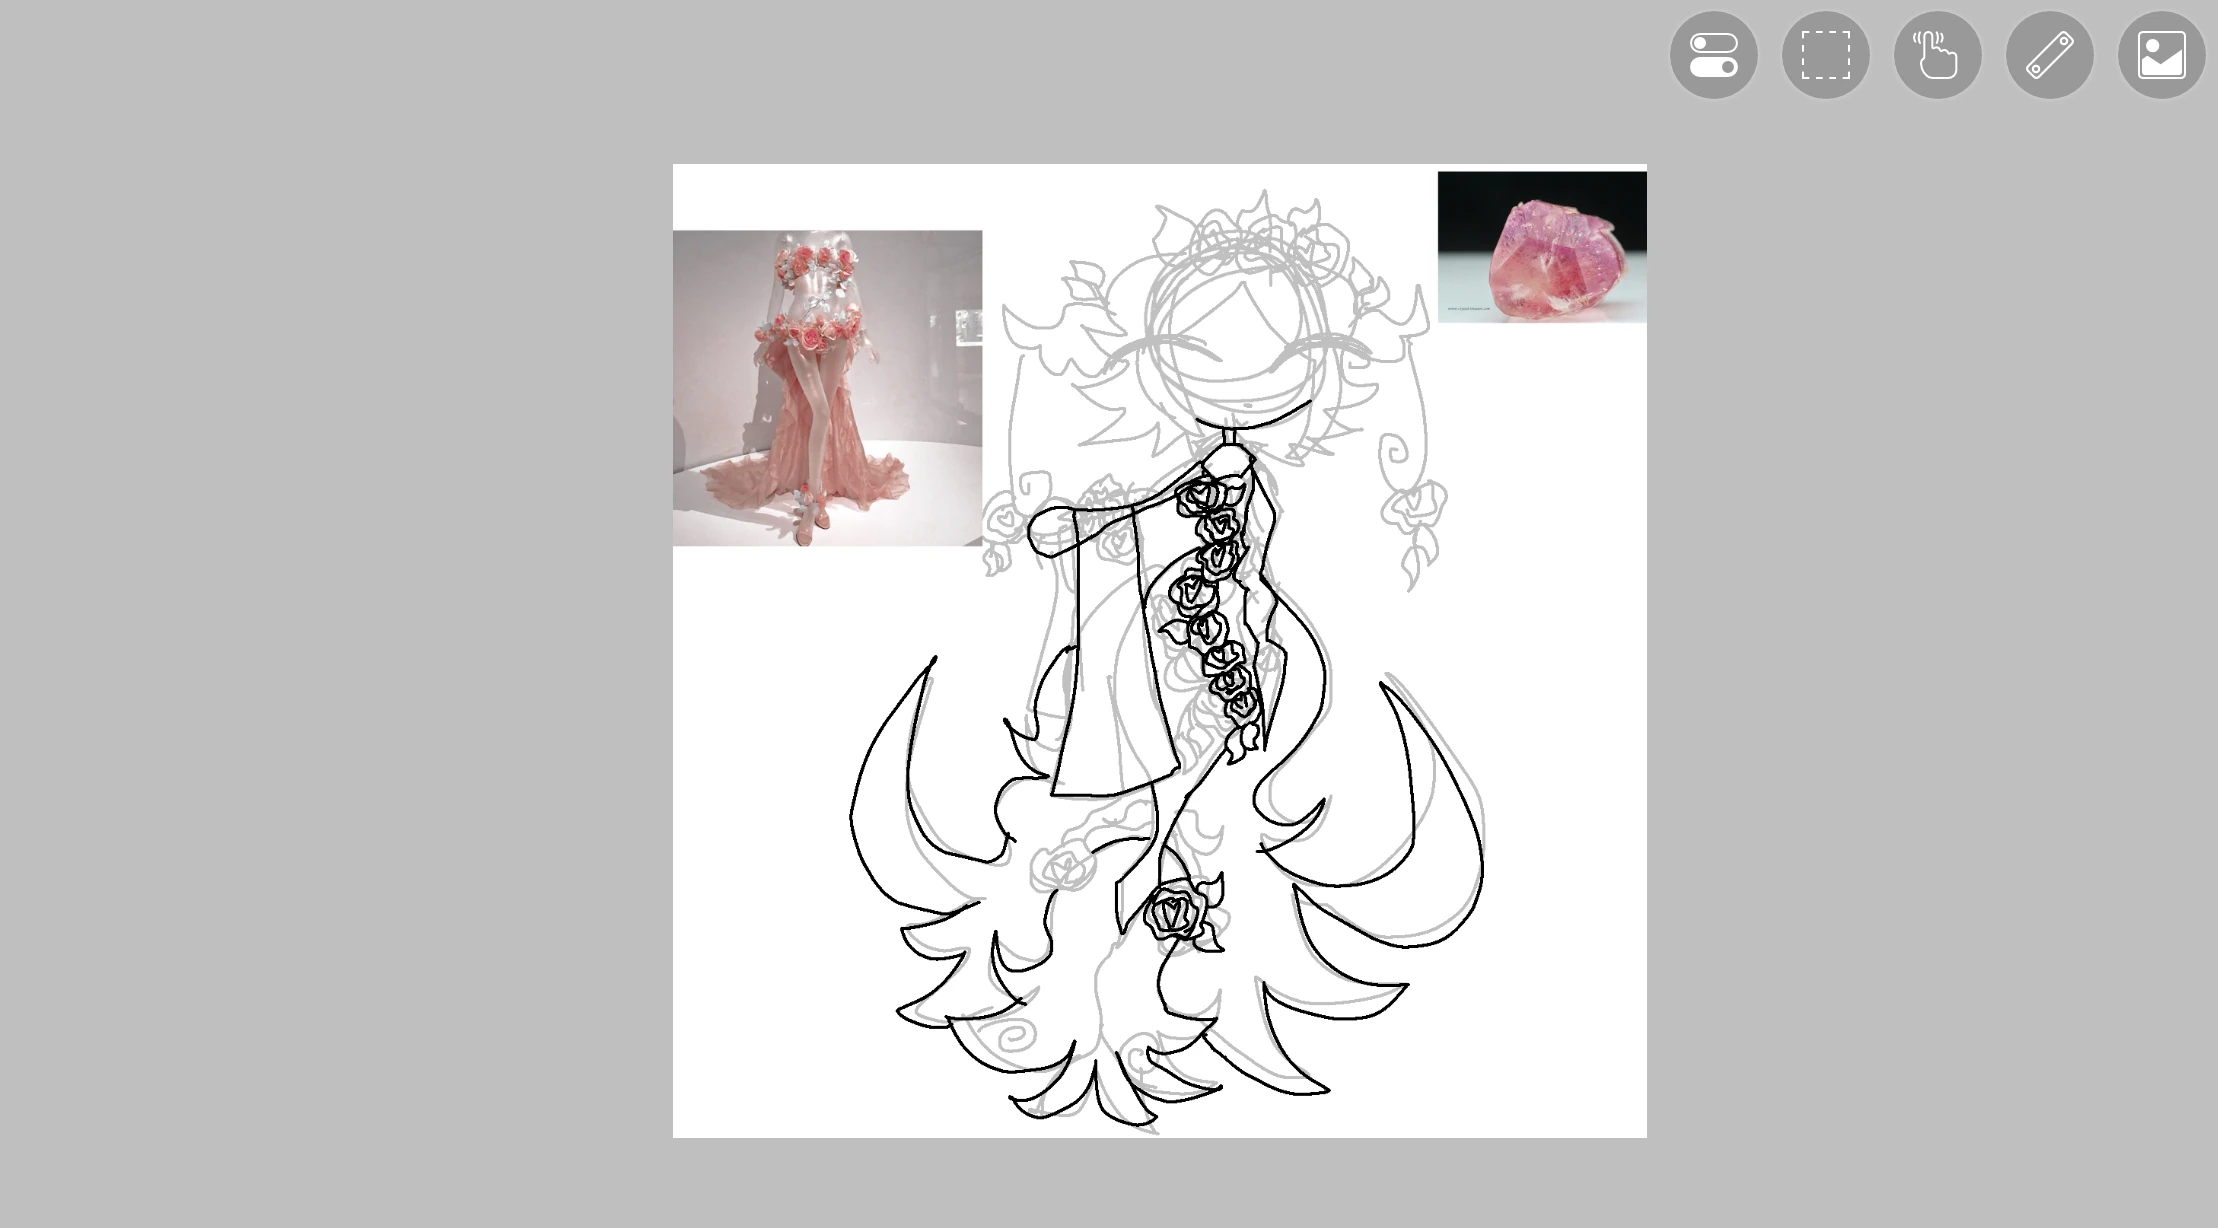Viewport: 2218px width, 1228px height.
Task: Select the rectangular marquee selection tool
Action: (x=1825, y=56)
